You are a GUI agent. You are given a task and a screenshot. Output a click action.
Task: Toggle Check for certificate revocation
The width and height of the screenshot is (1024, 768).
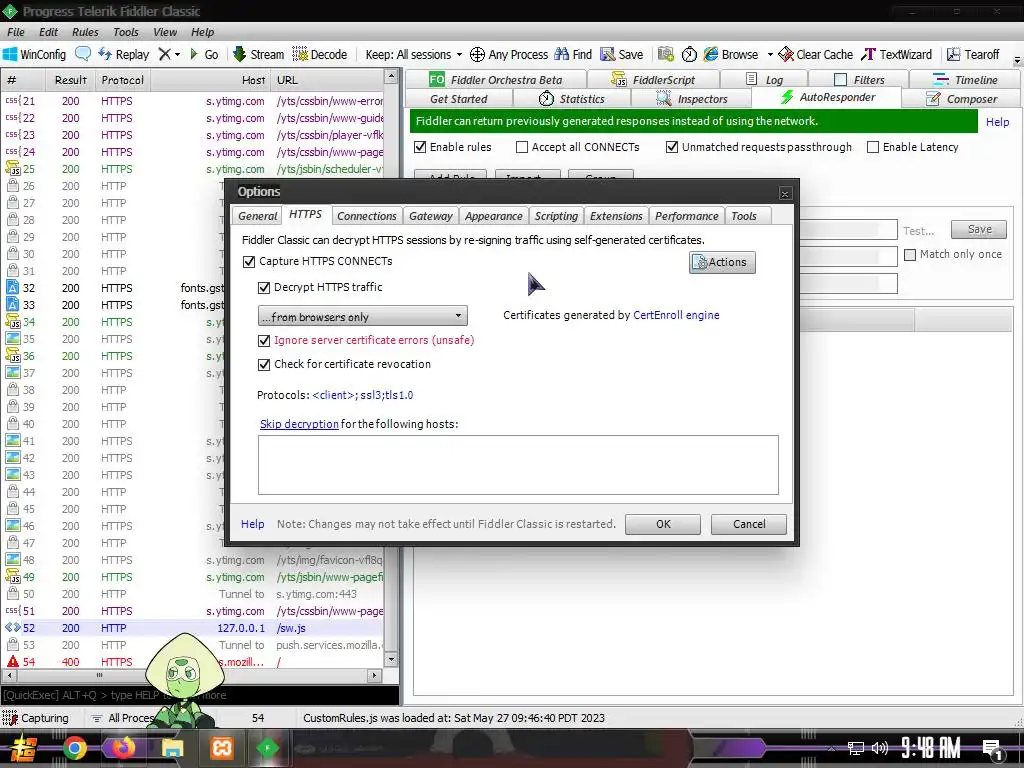pos(264,364)
